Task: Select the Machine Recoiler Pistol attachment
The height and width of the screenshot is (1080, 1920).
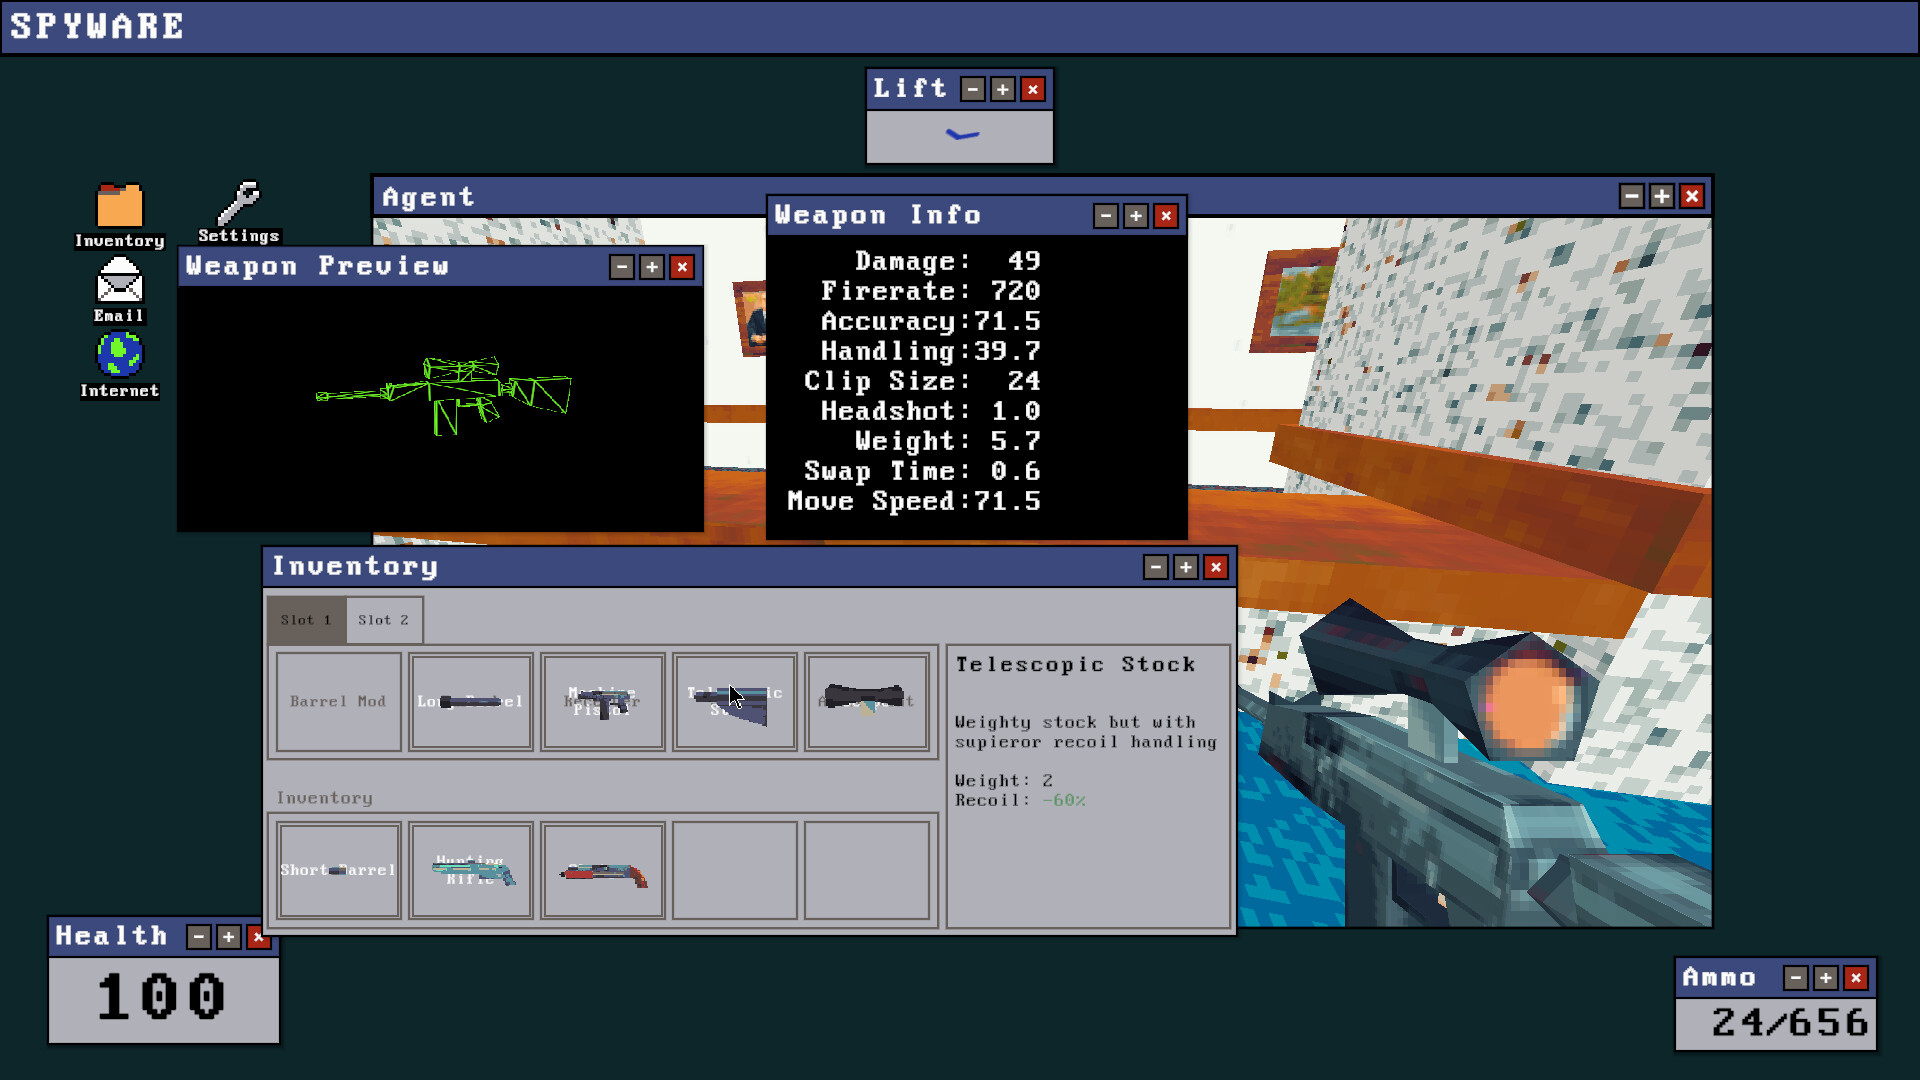Action: [603, 701]
